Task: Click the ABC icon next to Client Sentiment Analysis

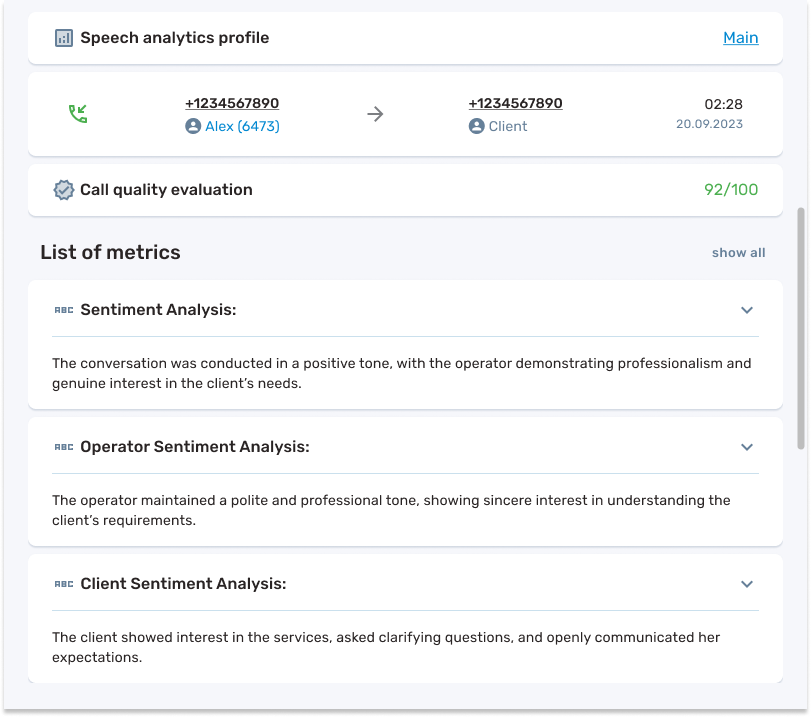Action: (64, 584)
